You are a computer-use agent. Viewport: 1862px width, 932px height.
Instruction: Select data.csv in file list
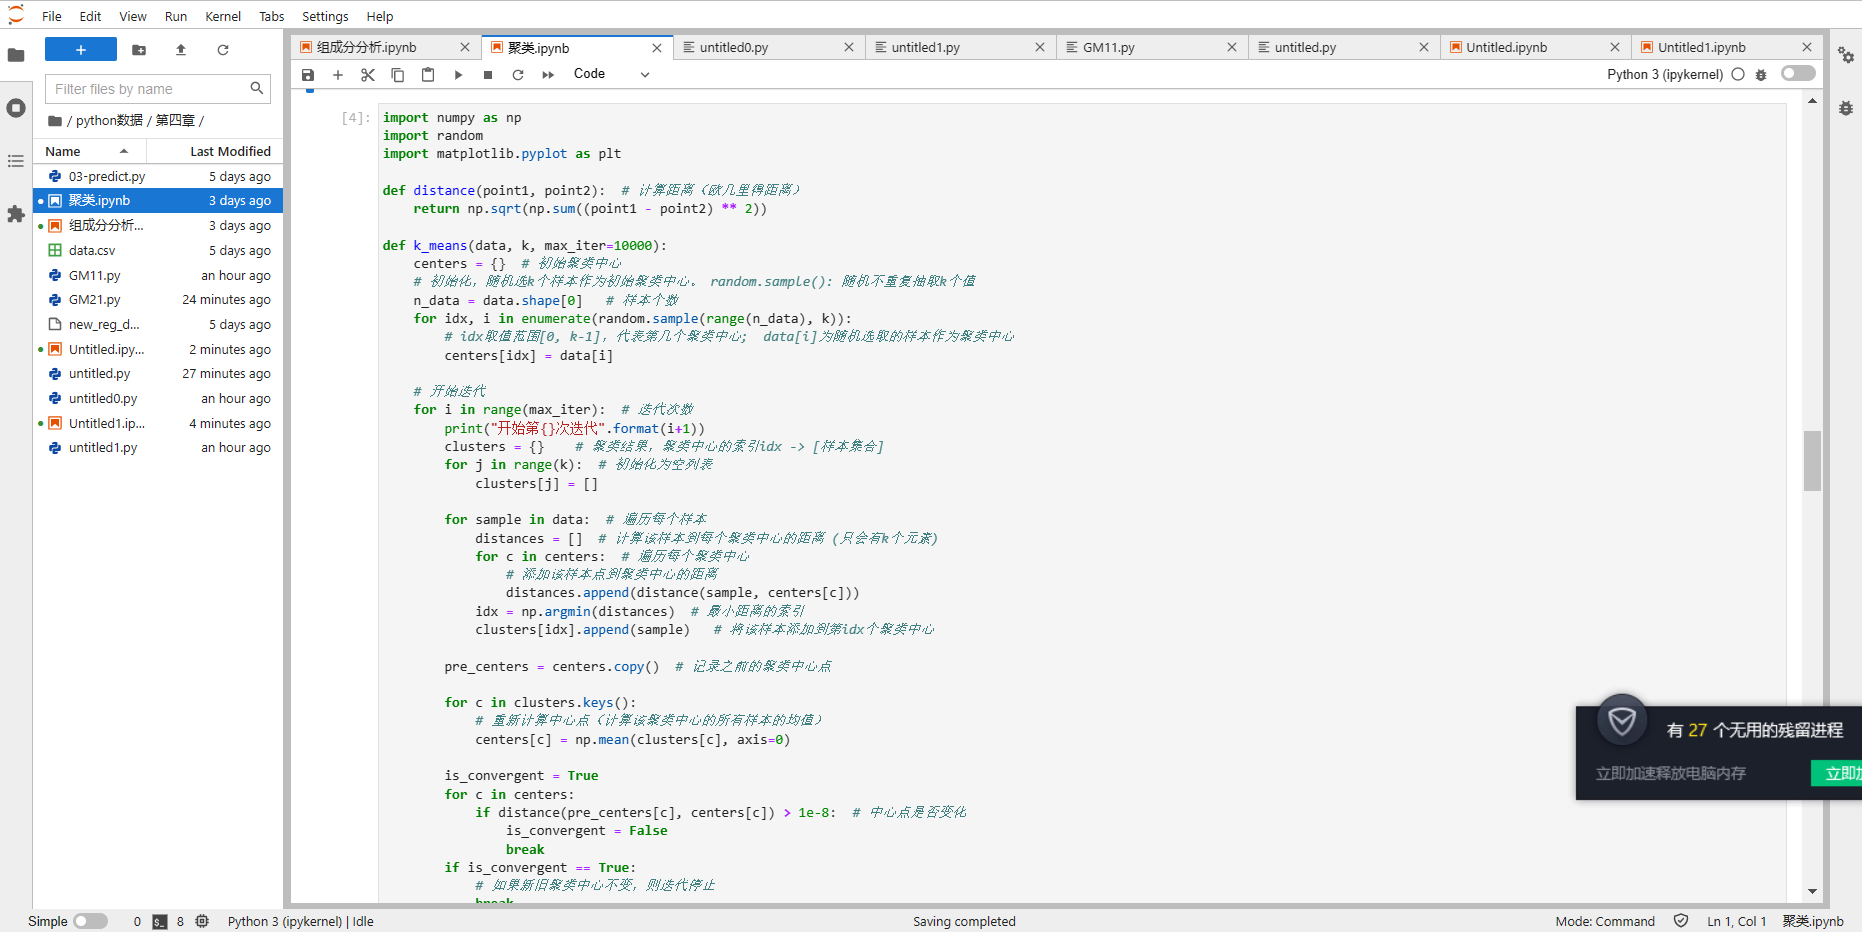pyautogui.click(x=159, y=250)
